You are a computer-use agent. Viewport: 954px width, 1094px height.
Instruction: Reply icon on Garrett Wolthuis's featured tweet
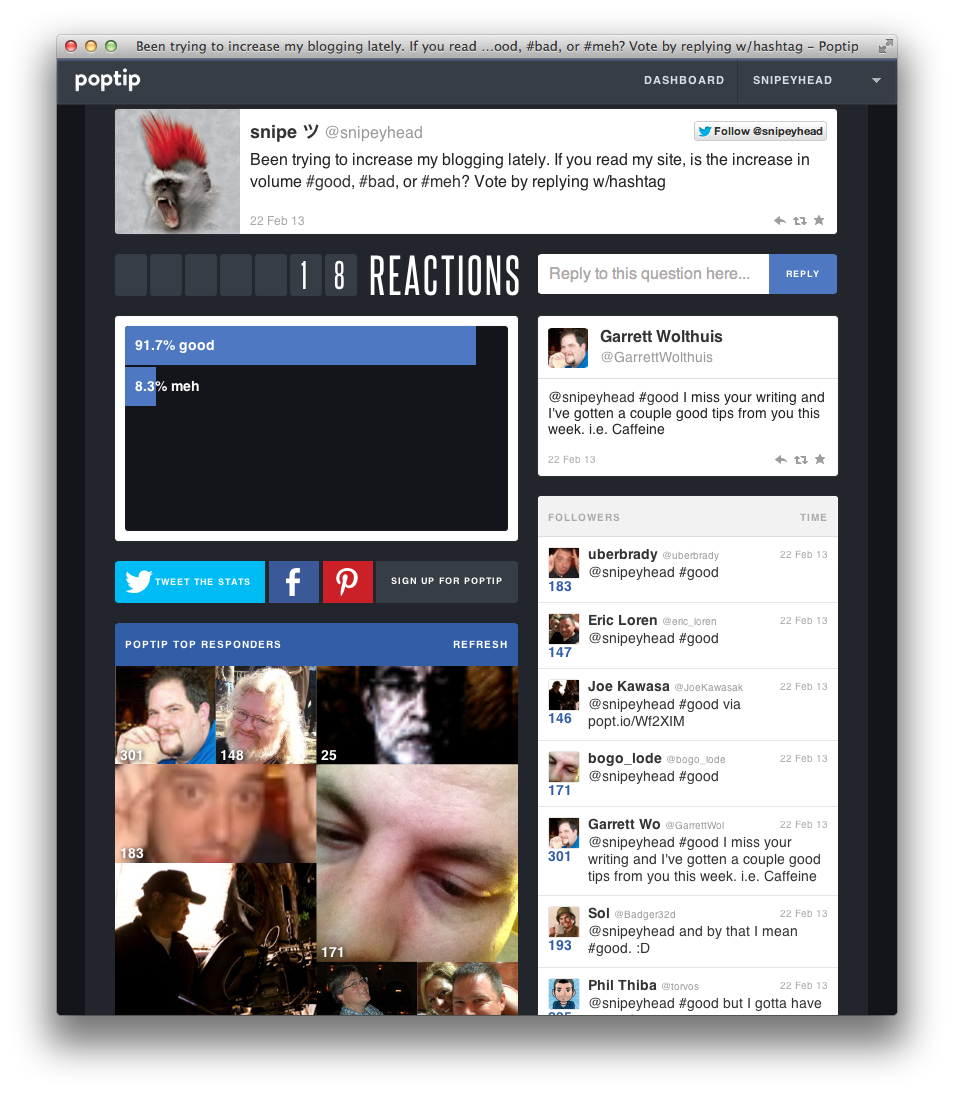pos(781,459)
